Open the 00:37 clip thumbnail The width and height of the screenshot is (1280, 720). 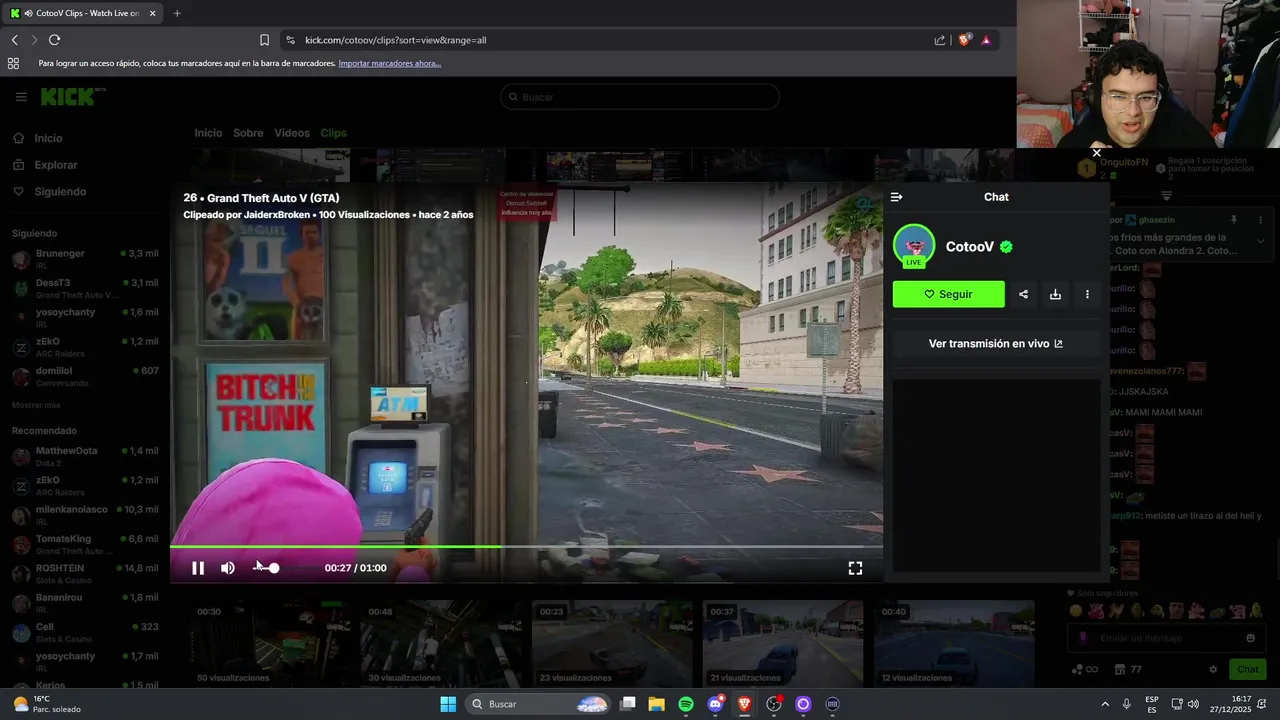(783, 643)
